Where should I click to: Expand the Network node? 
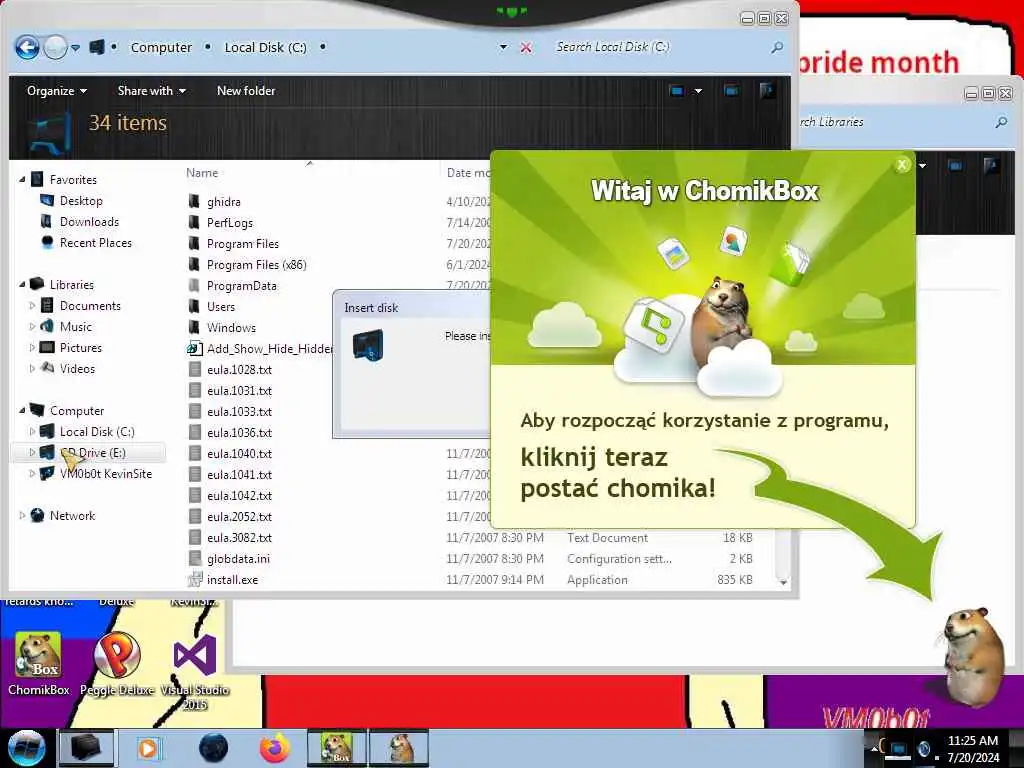[22, 515]
